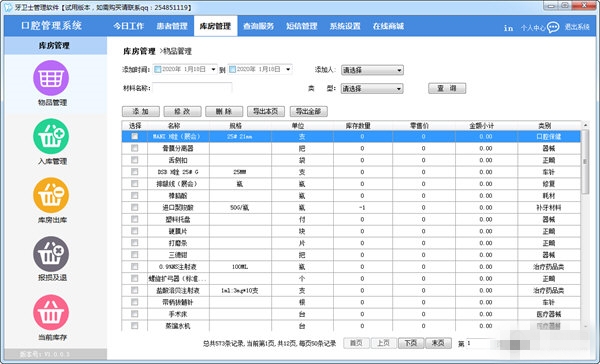Switch to 在线商城 tab
Image resolution: width=600 pixels, height=364 pixels.
coord(388,26)
